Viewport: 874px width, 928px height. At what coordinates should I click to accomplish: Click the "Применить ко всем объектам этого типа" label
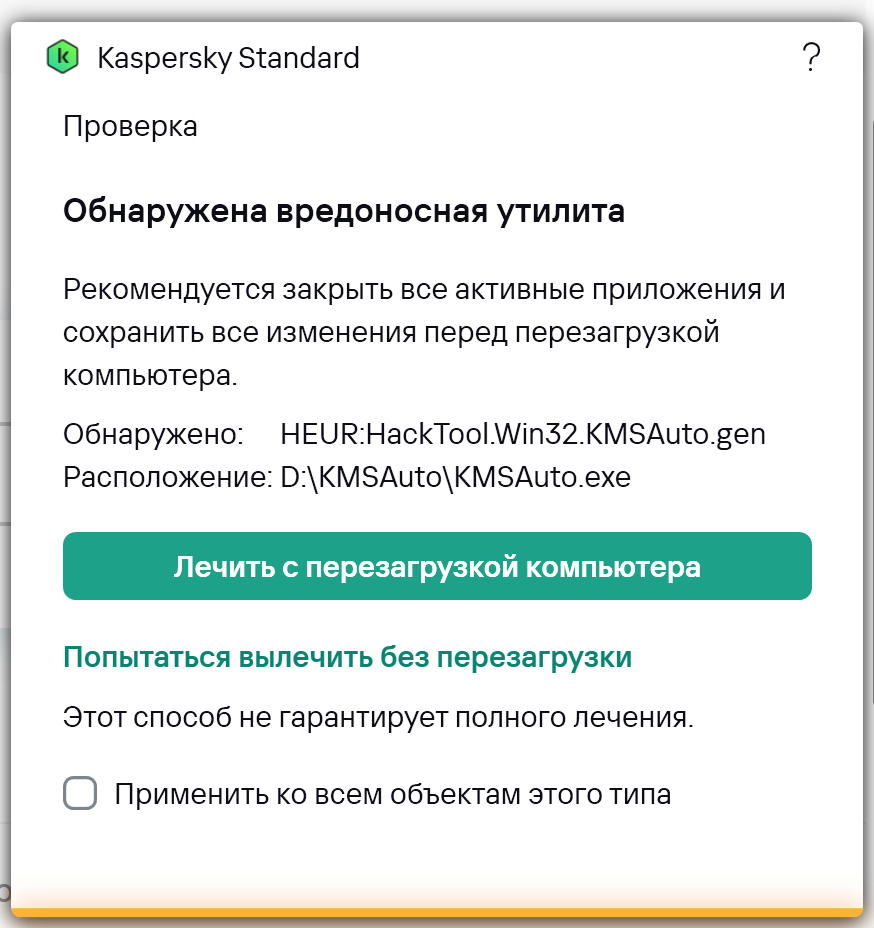392,795
